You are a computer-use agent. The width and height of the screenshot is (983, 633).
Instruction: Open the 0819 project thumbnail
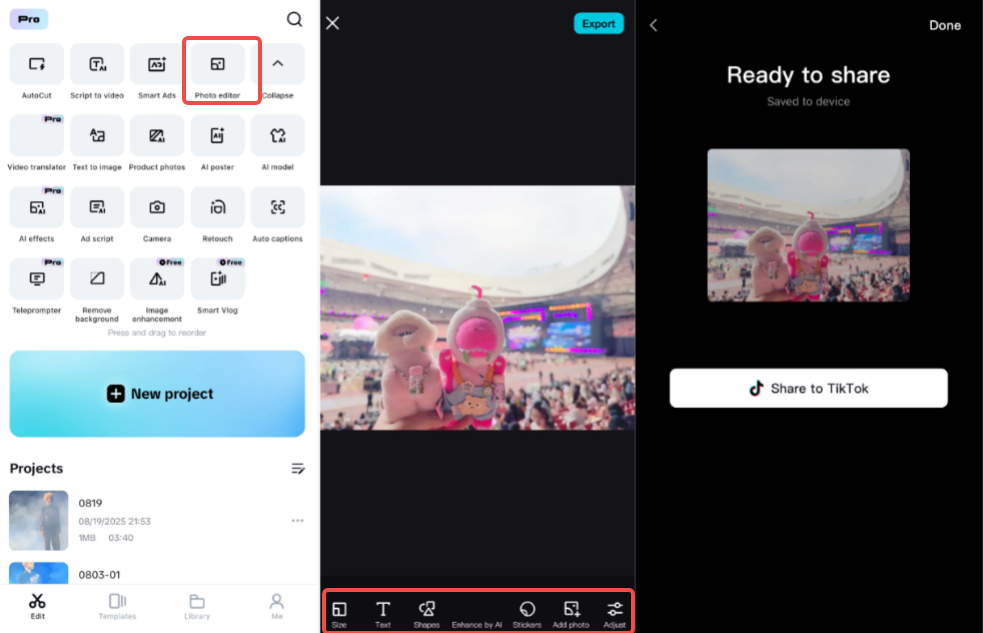point(38,520)
